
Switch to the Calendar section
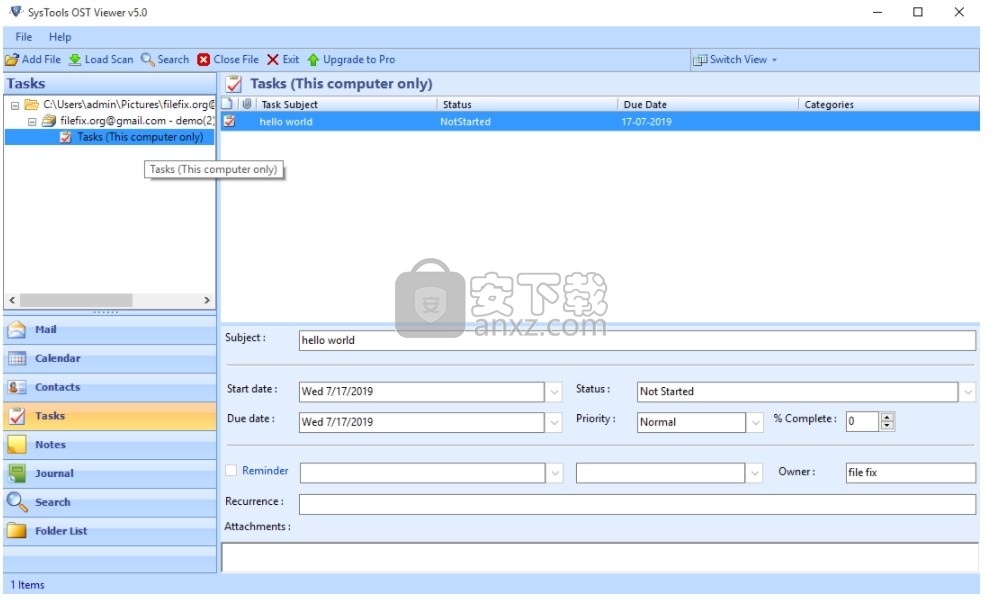coord(110,359)
